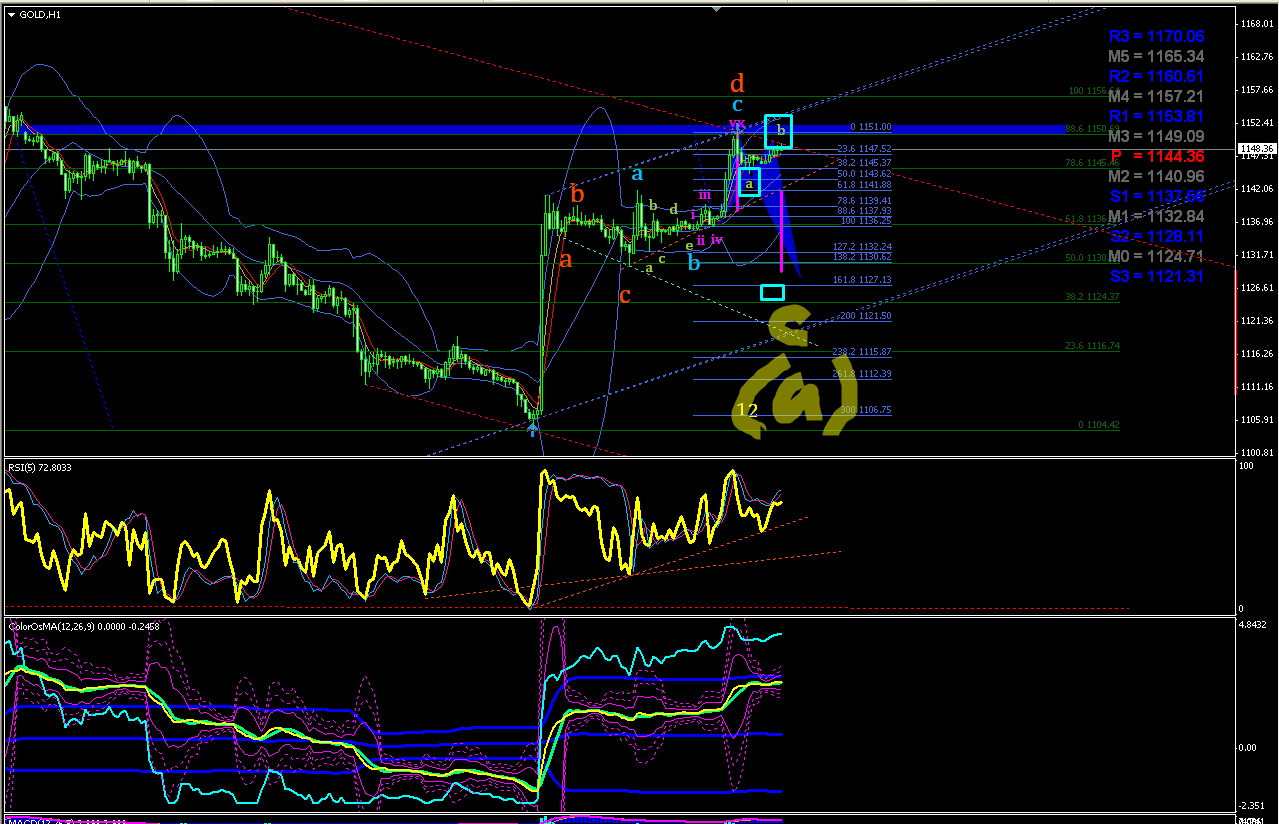Click the M0 = 1124.71 pivot label
This screenshot has height=824, width=1279.
click(x=1156, y=256)
